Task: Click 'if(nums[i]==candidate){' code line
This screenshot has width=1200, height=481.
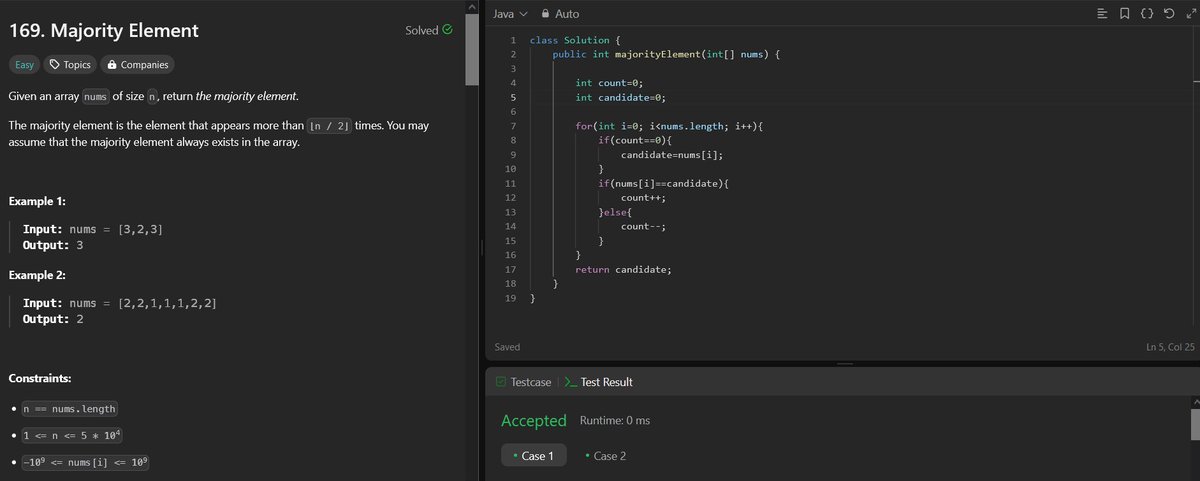Action: pyautogui.click(x=663, y=184)
